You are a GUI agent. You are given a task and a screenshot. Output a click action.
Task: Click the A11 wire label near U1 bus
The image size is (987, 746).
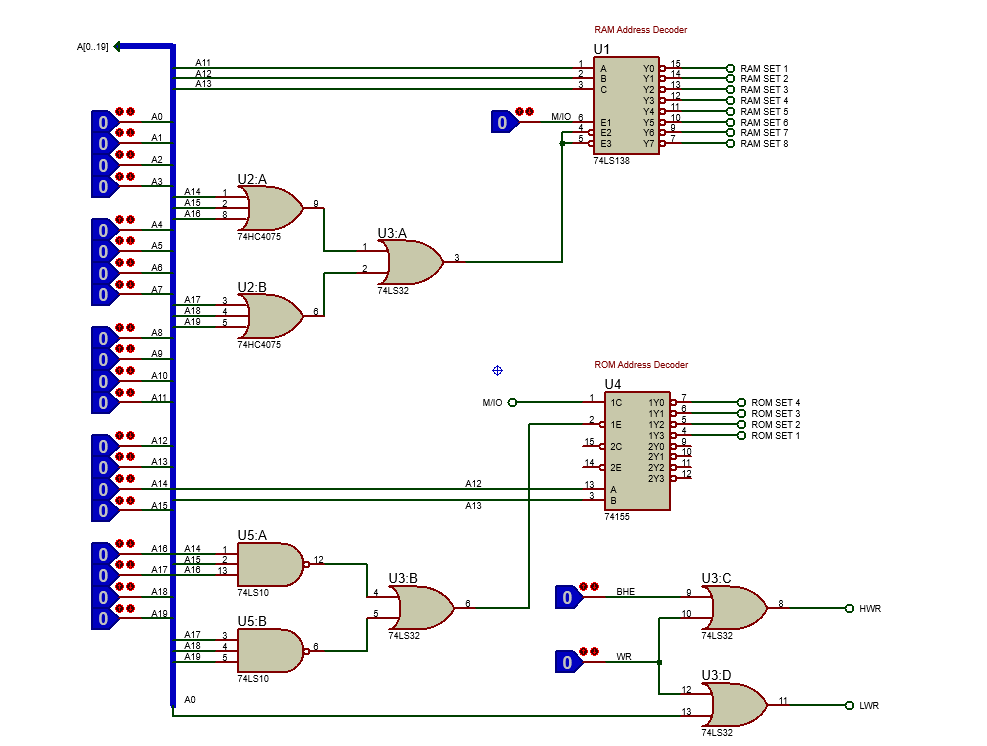203,62
